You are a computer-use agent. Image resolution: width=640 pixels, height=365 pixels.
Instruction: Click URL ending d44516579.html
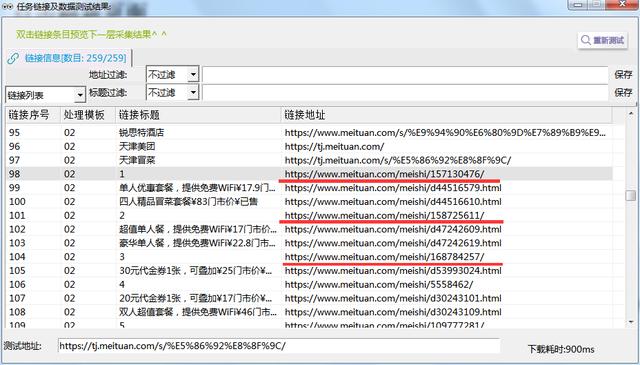[393, 188]
